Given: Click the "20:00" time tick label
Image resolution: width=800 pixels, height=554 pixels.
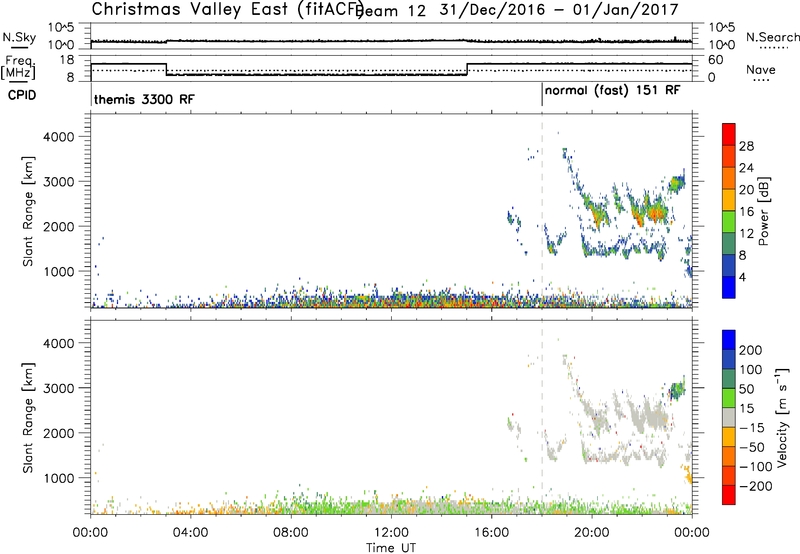Looking at the screenshot, I should coord(592,533).
